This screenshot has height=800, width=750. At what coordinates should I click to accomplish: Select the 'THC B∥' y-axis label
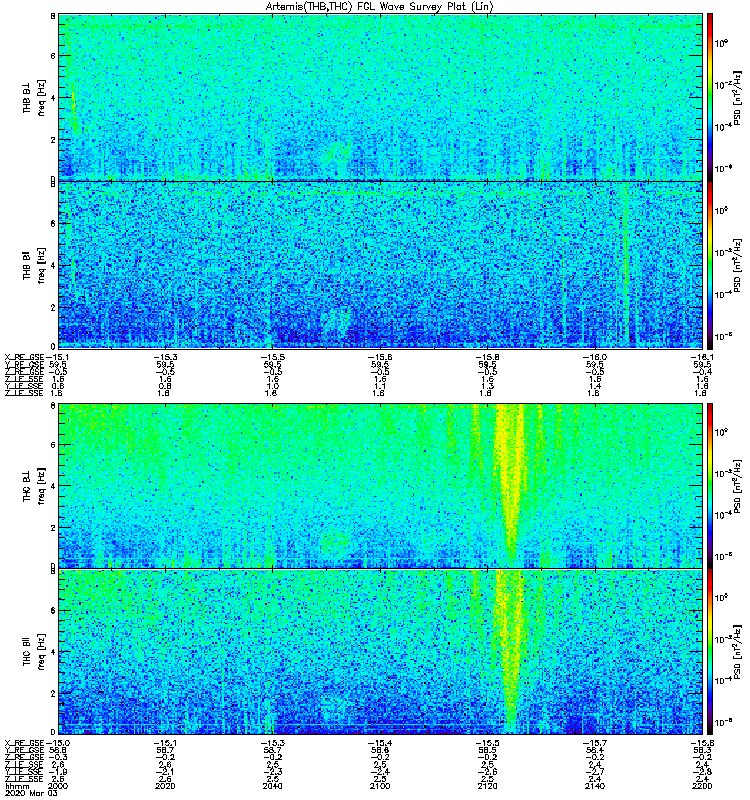coord(27,652)
